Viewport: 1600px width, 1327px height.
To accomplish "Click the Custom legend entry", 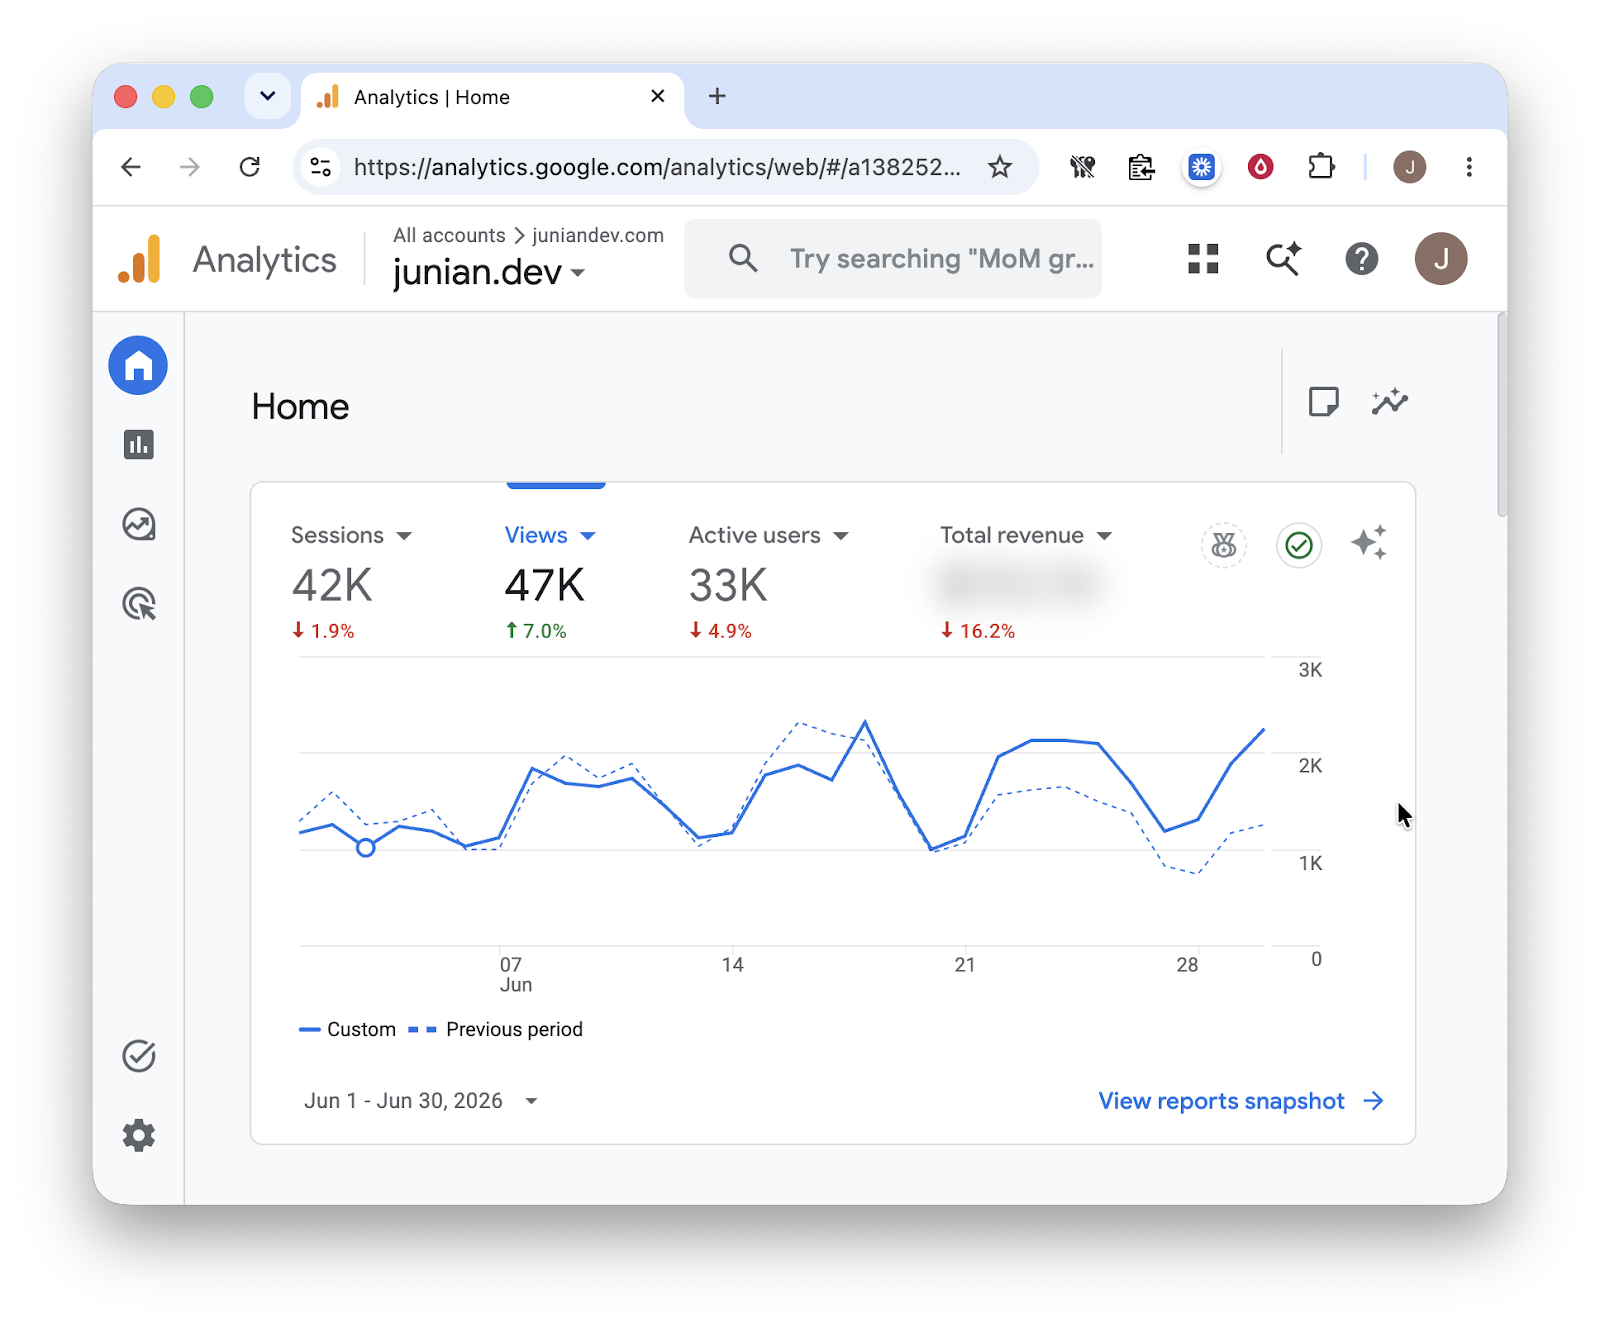I will coord(347,1029).
